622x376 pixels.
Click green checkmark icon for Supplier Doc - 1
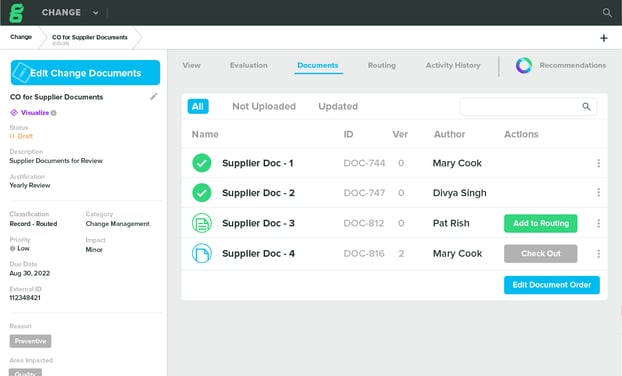tap(202, 163)
